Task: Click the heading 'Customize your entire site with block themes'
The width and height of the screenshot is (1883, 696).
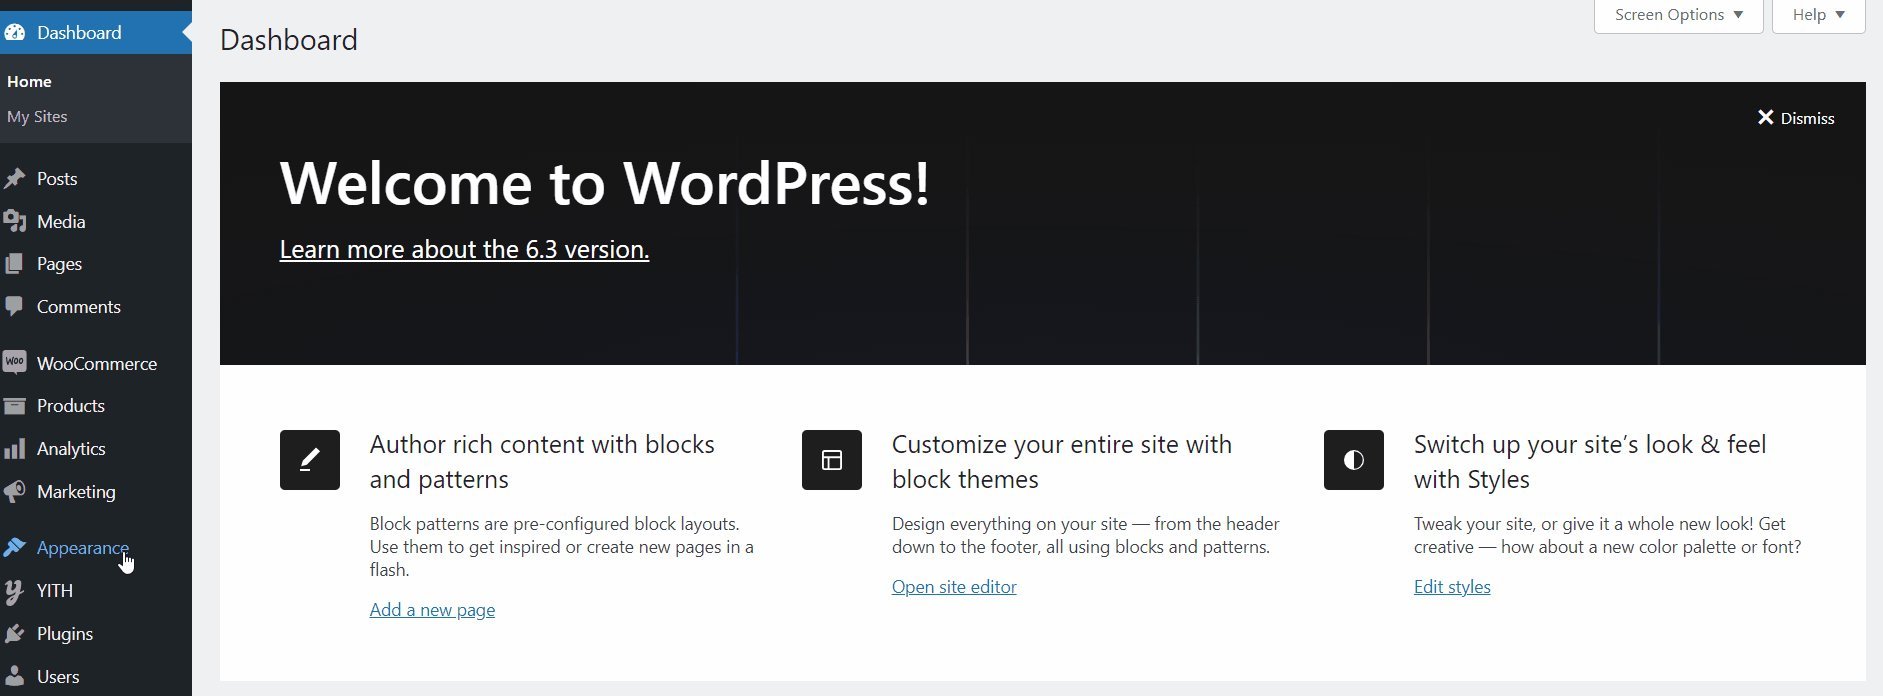Action: point(1062,462)
